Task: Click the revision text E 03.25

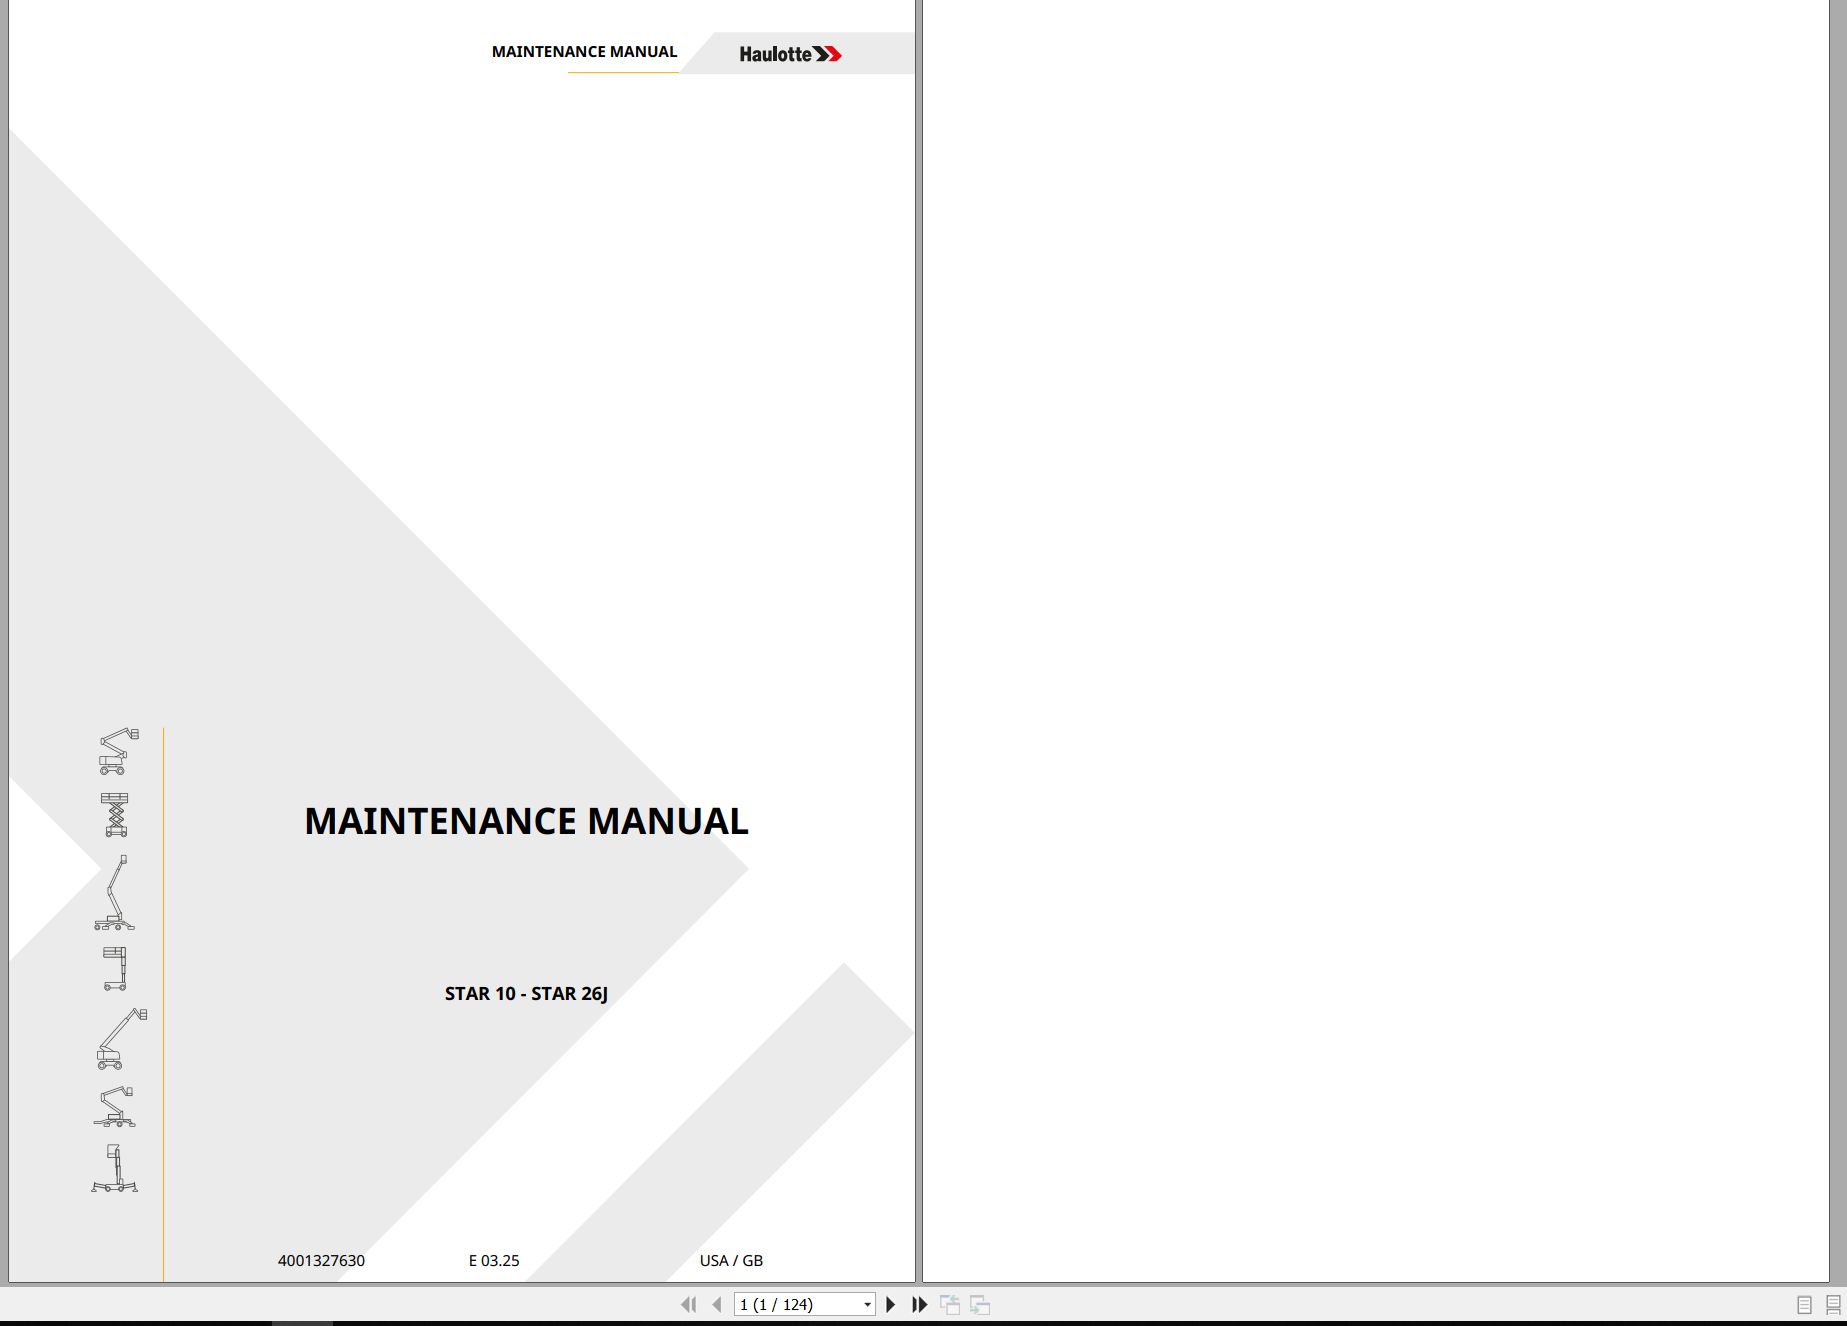Action: [x=494, y=1261]
